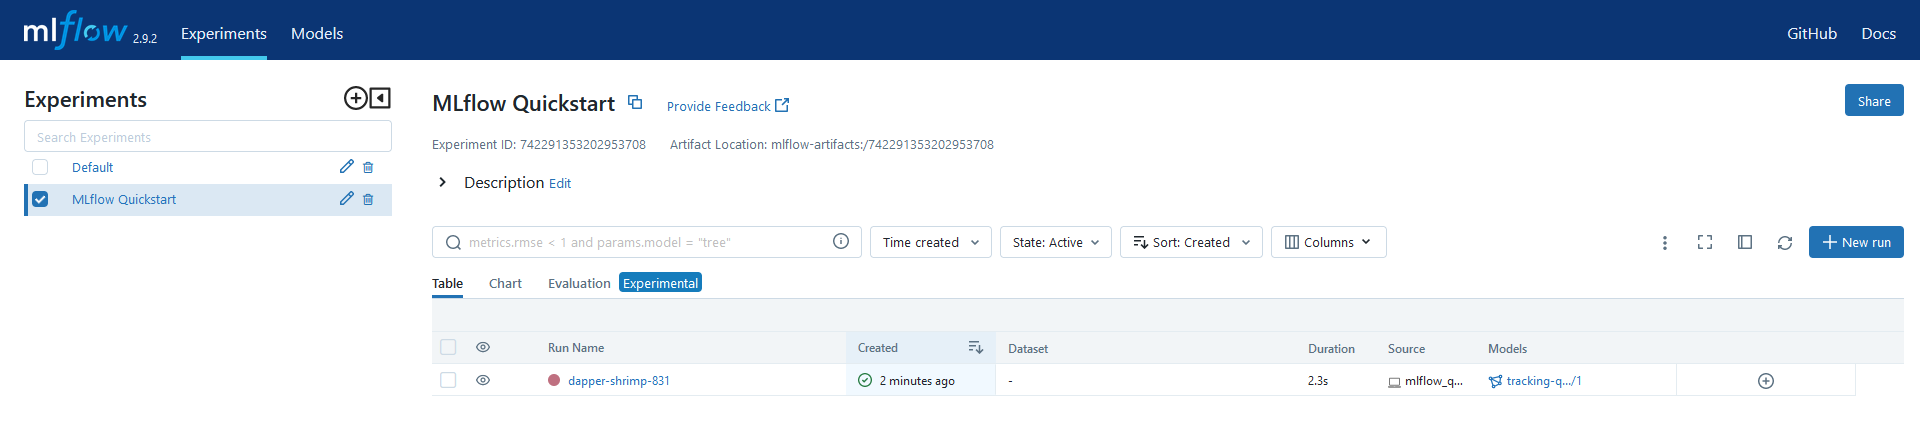The height and width of the screenshot is (421, 1920).
Task: Open the Time created dropdown
Action: pyautogui.click(x=931, y=242)
